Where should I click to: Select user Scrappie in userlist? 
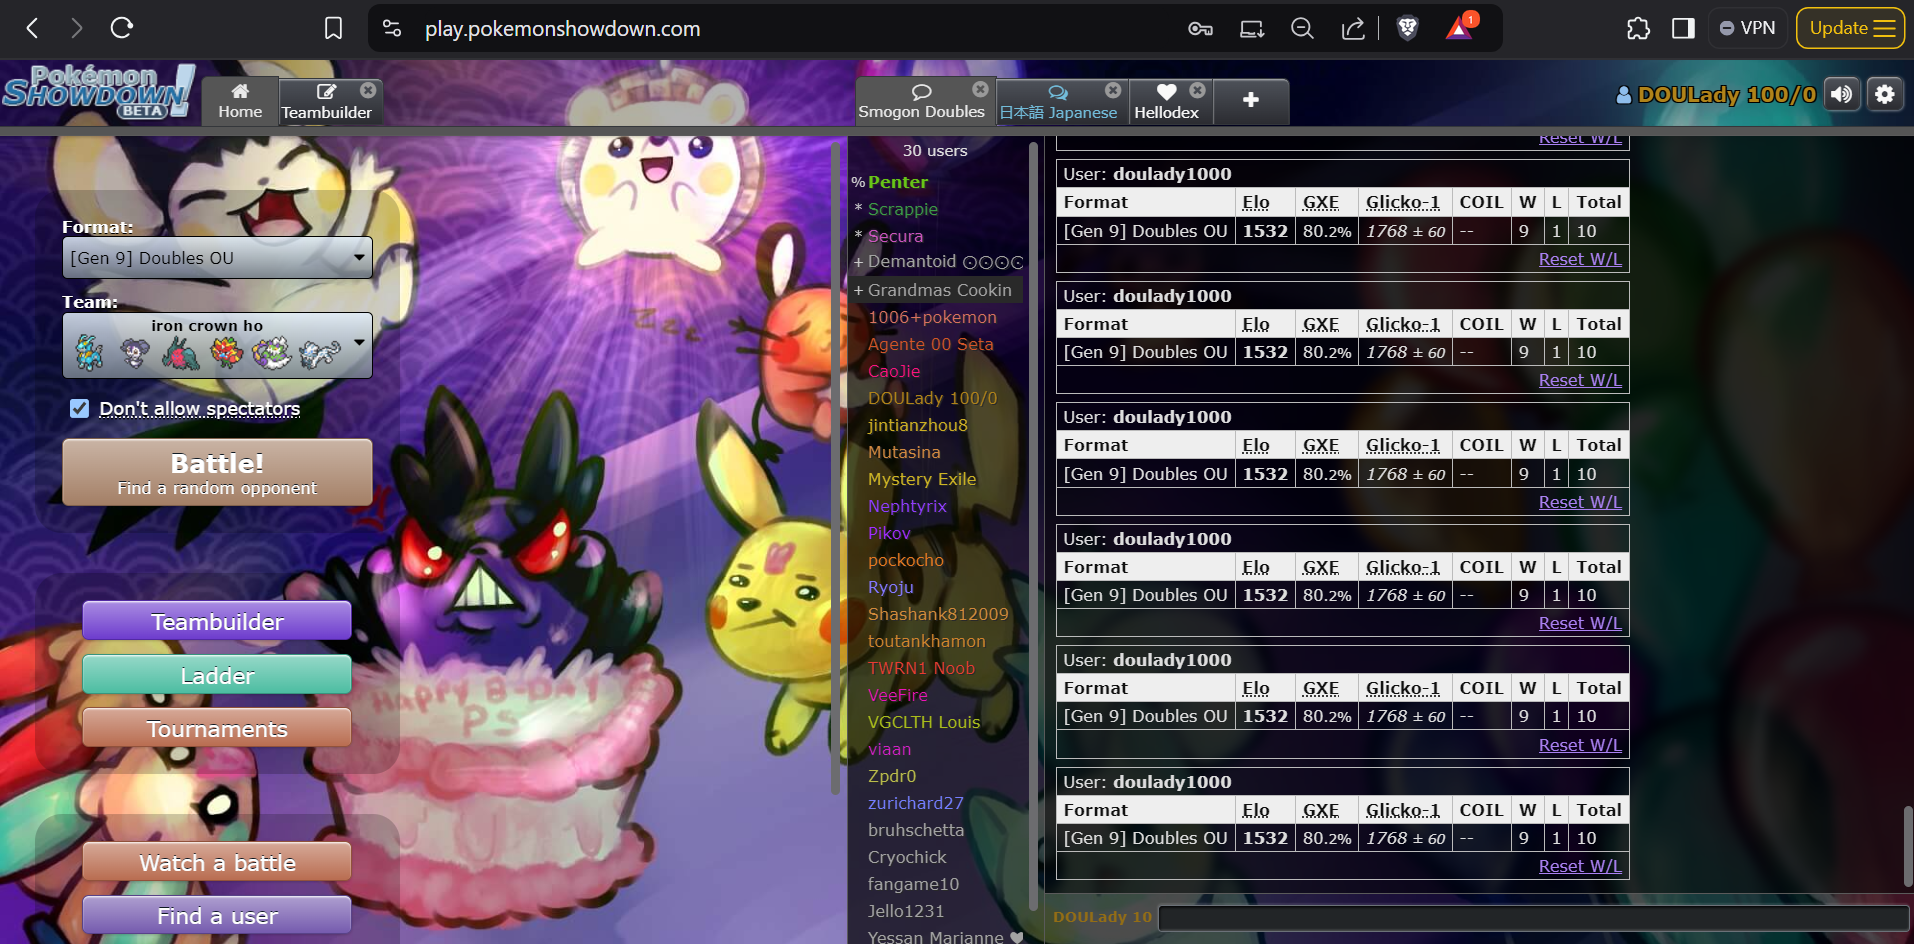pyautogui.click(x=903, y=209)
